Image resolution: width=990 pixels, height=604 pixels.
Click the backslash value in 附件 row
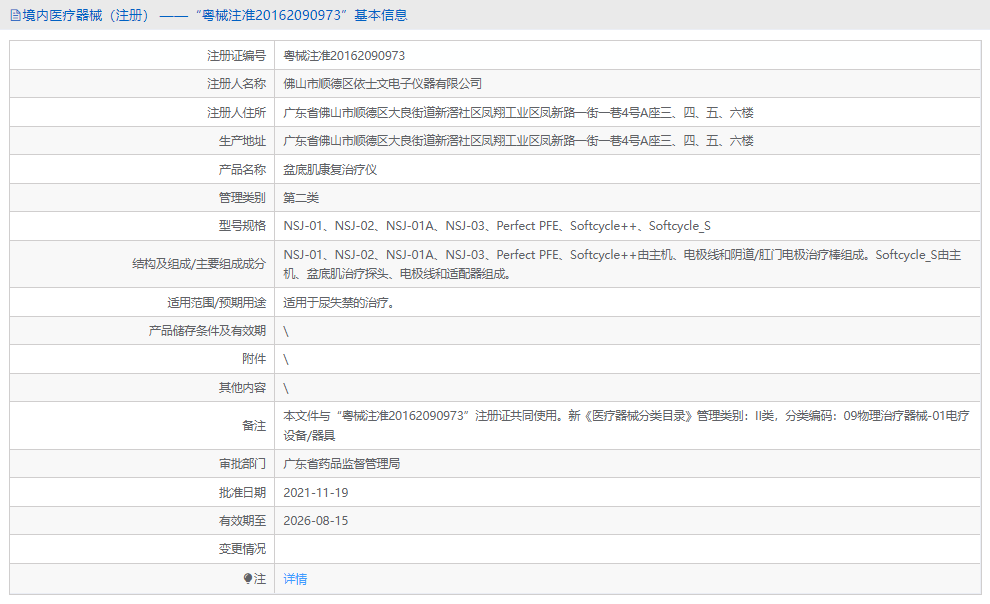coord(286,359)
